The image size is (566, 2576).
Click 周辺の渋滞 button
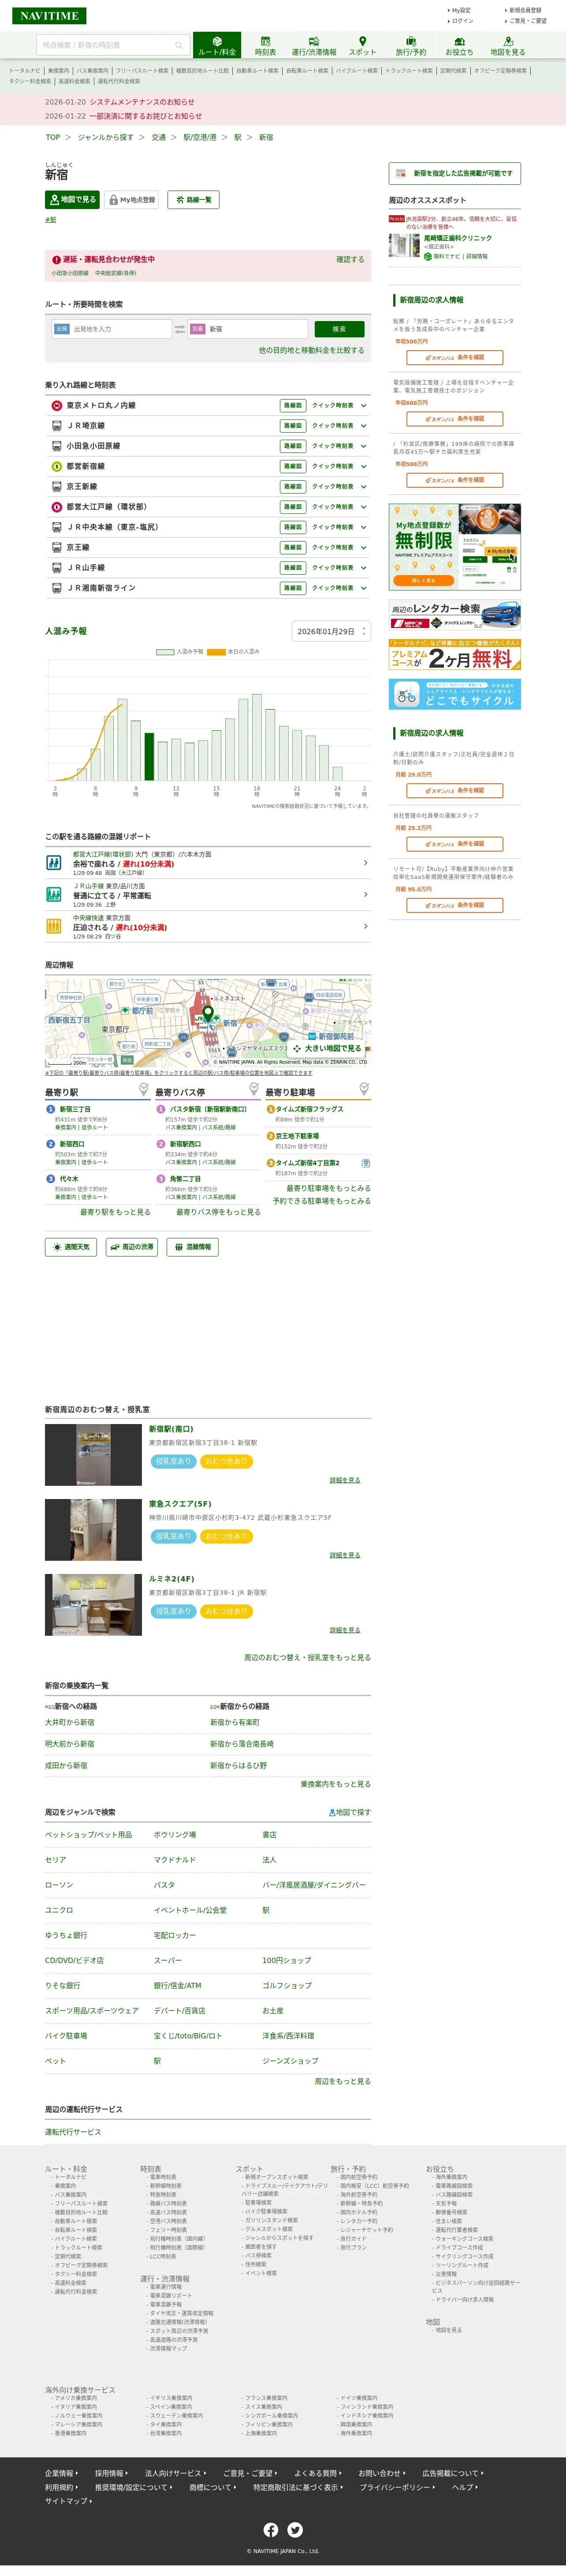pos(131,1247)
